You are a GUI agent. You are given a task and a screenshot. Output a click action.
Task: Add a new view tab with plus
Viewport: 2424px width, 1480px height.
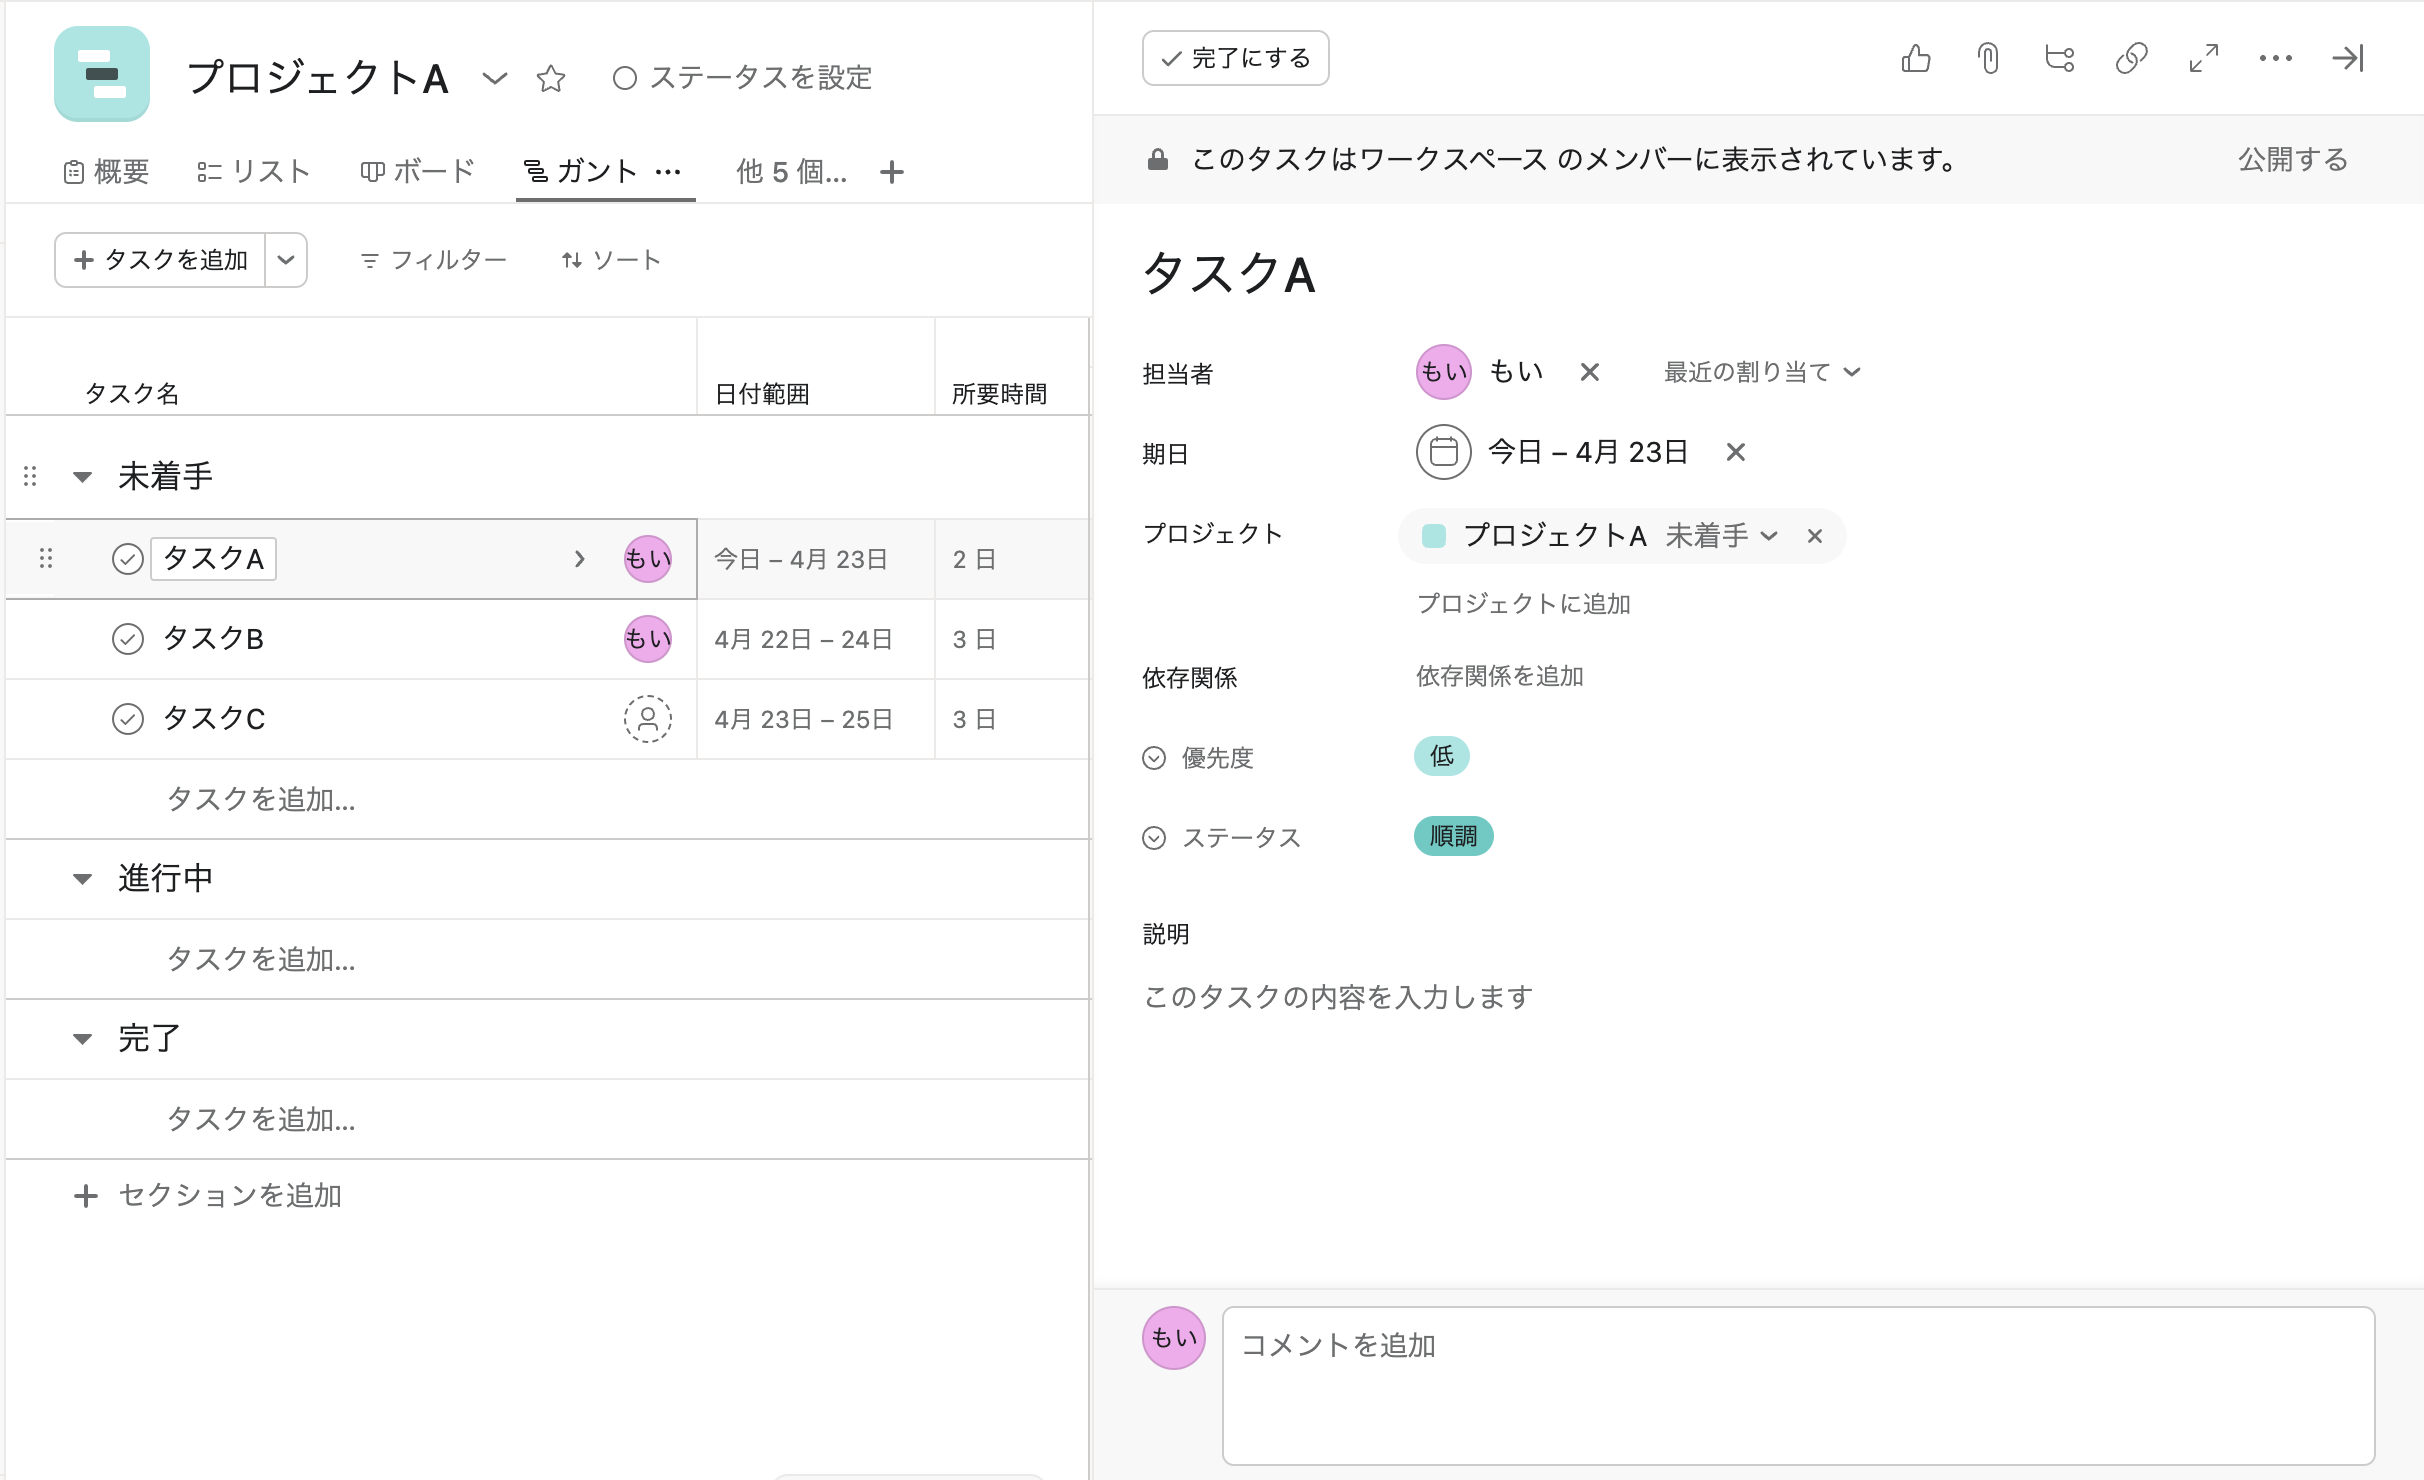(892, 172)
